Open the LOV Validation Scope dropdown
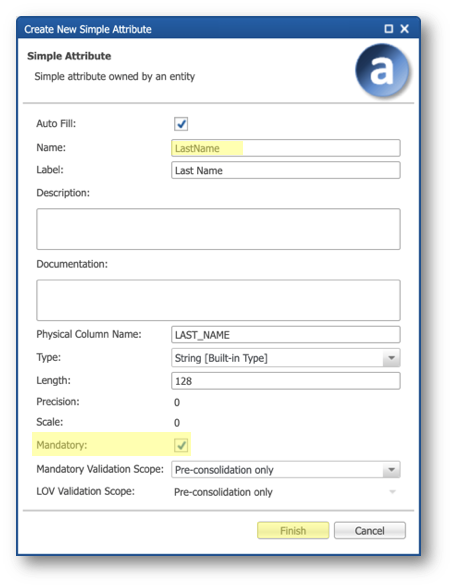Image resolution: width=452 pixels, height=587 pixels. coord(392,492)
